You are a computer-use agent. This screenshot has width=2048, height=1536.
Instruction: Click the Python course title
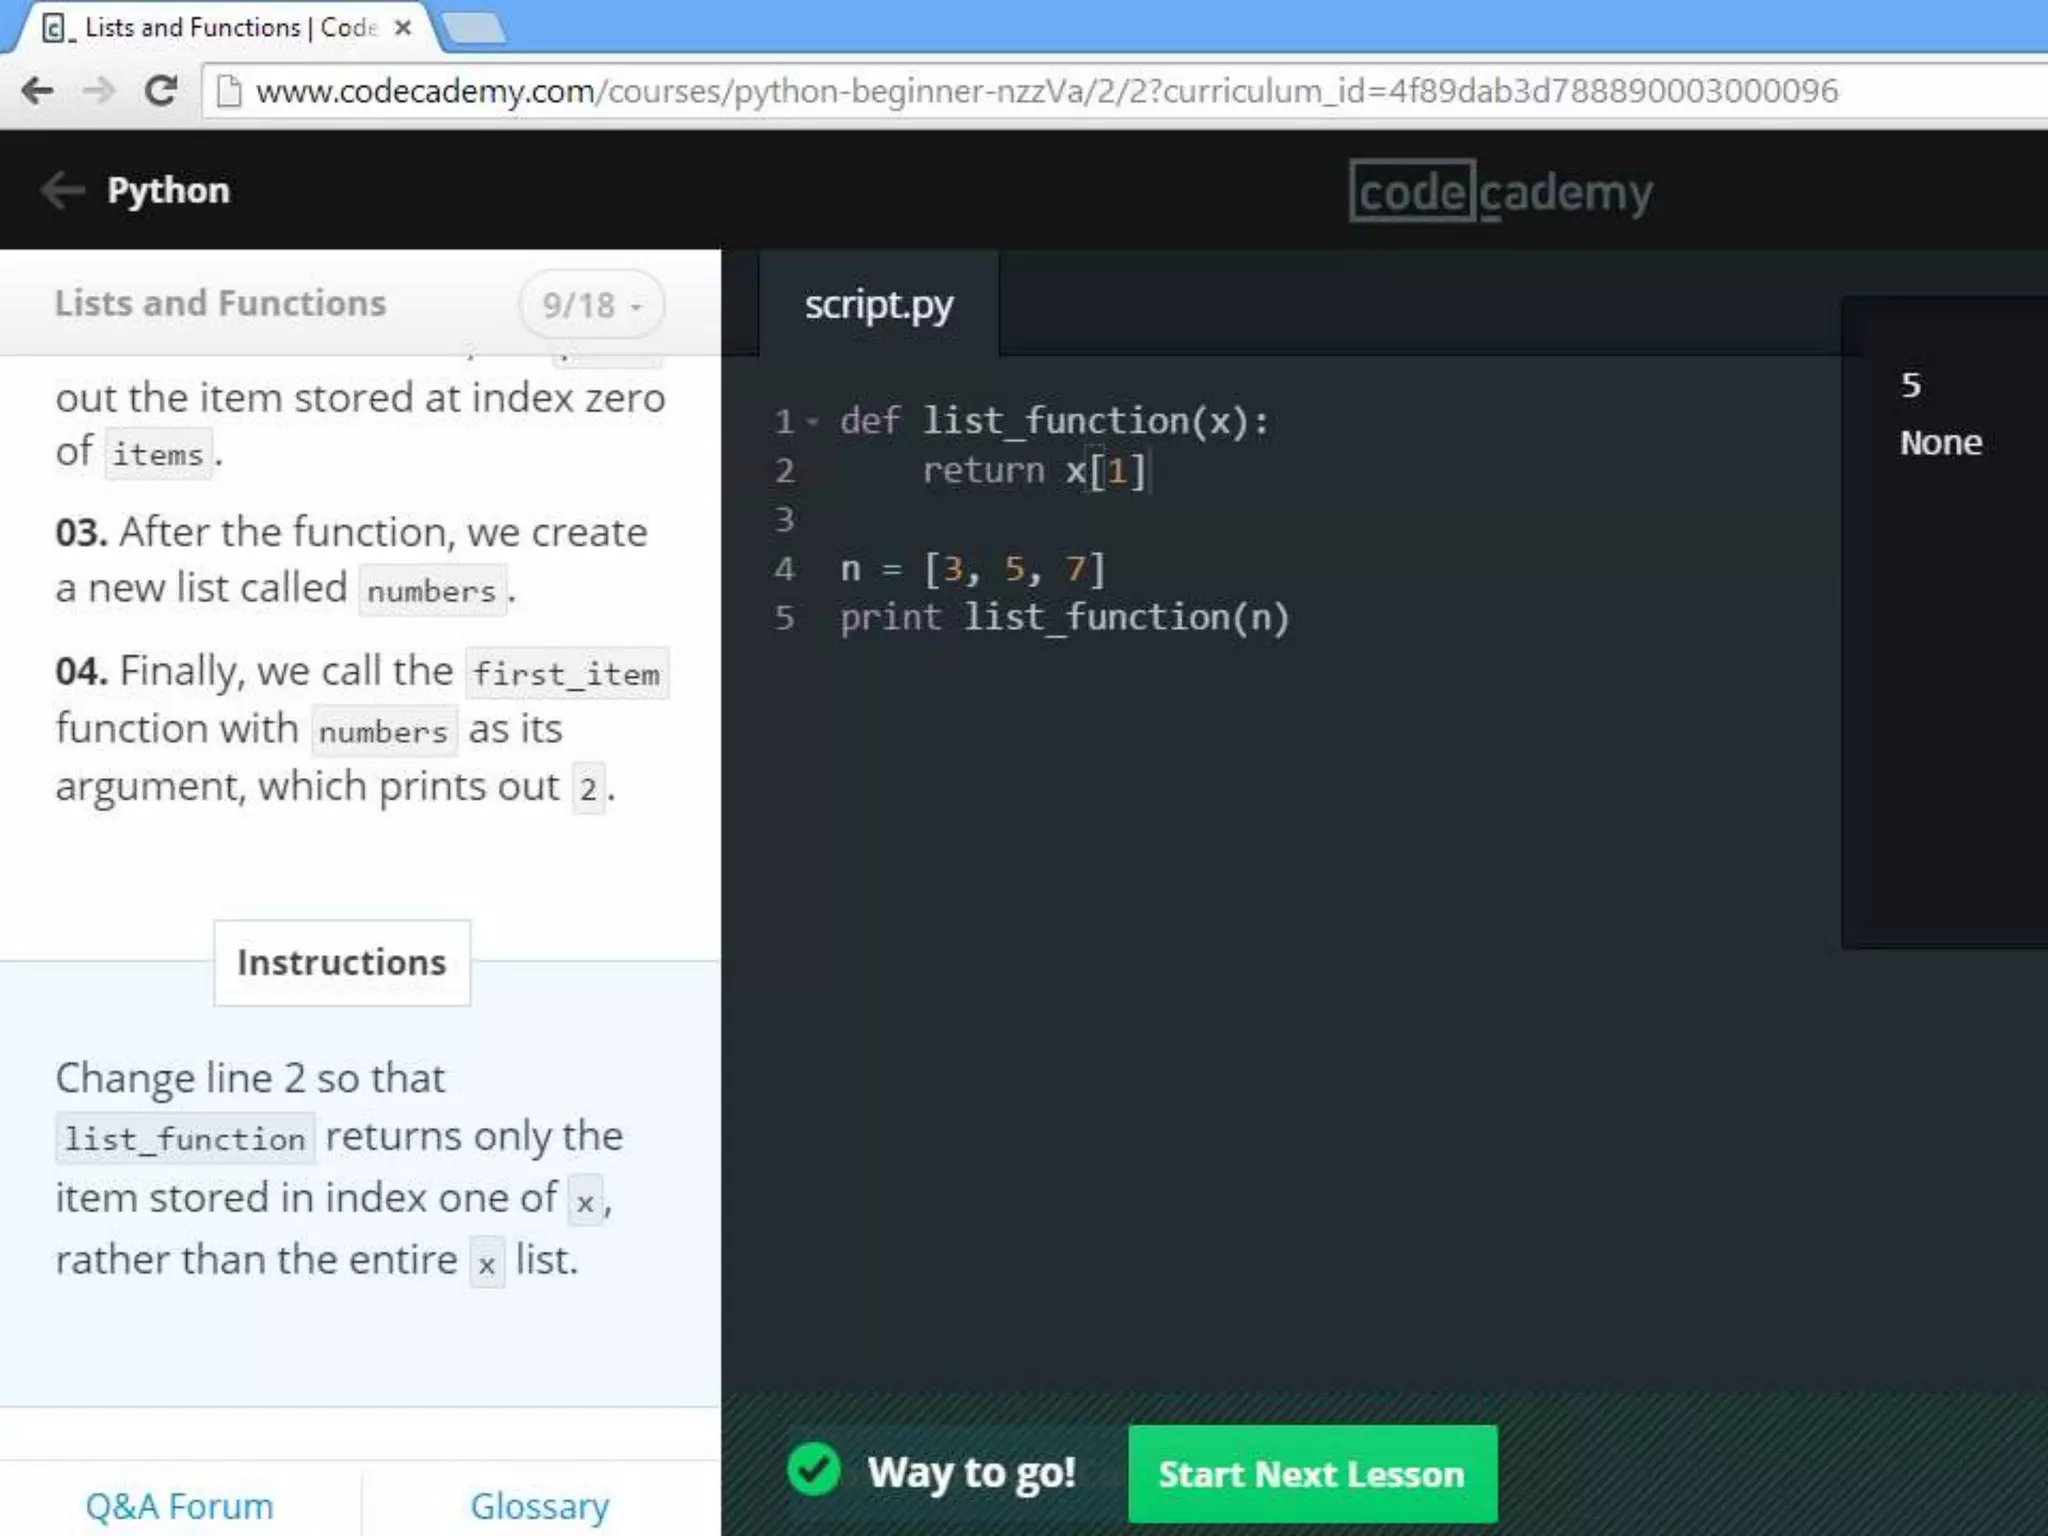click(168, 190)
